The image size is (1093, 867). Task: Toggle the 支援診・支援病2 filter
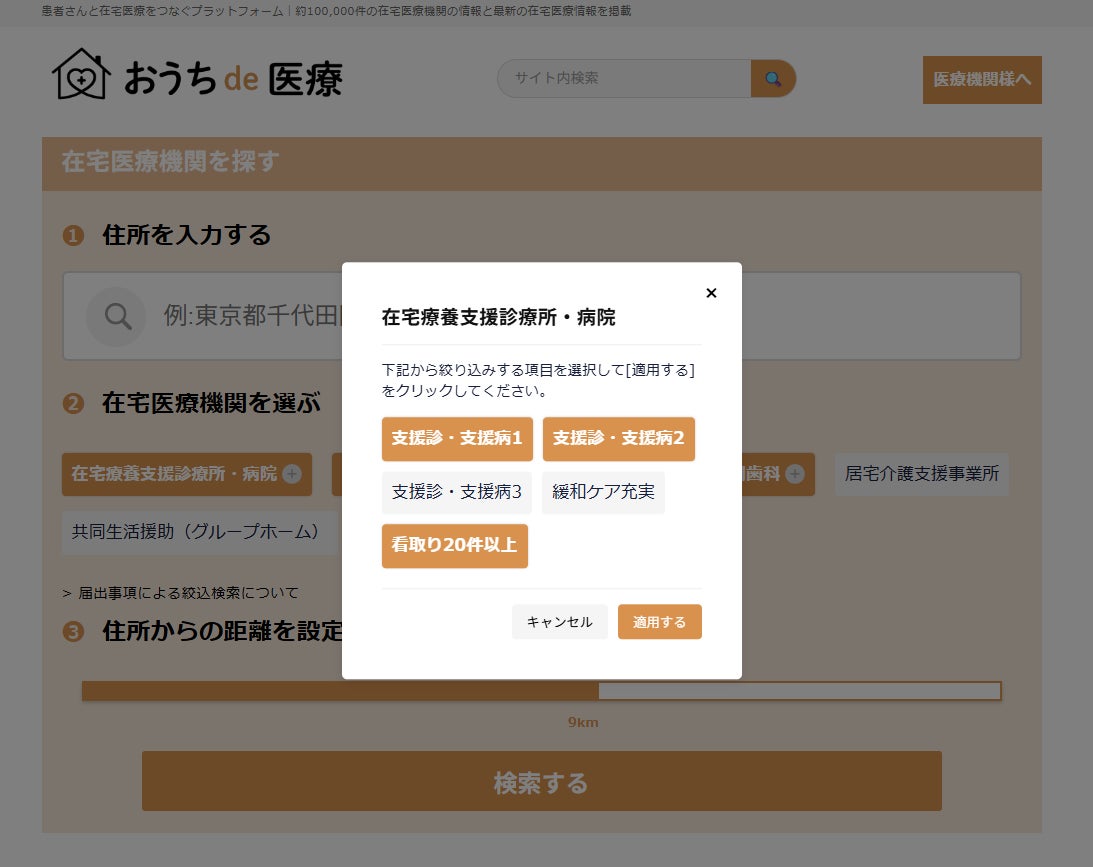tap(619, 438)
